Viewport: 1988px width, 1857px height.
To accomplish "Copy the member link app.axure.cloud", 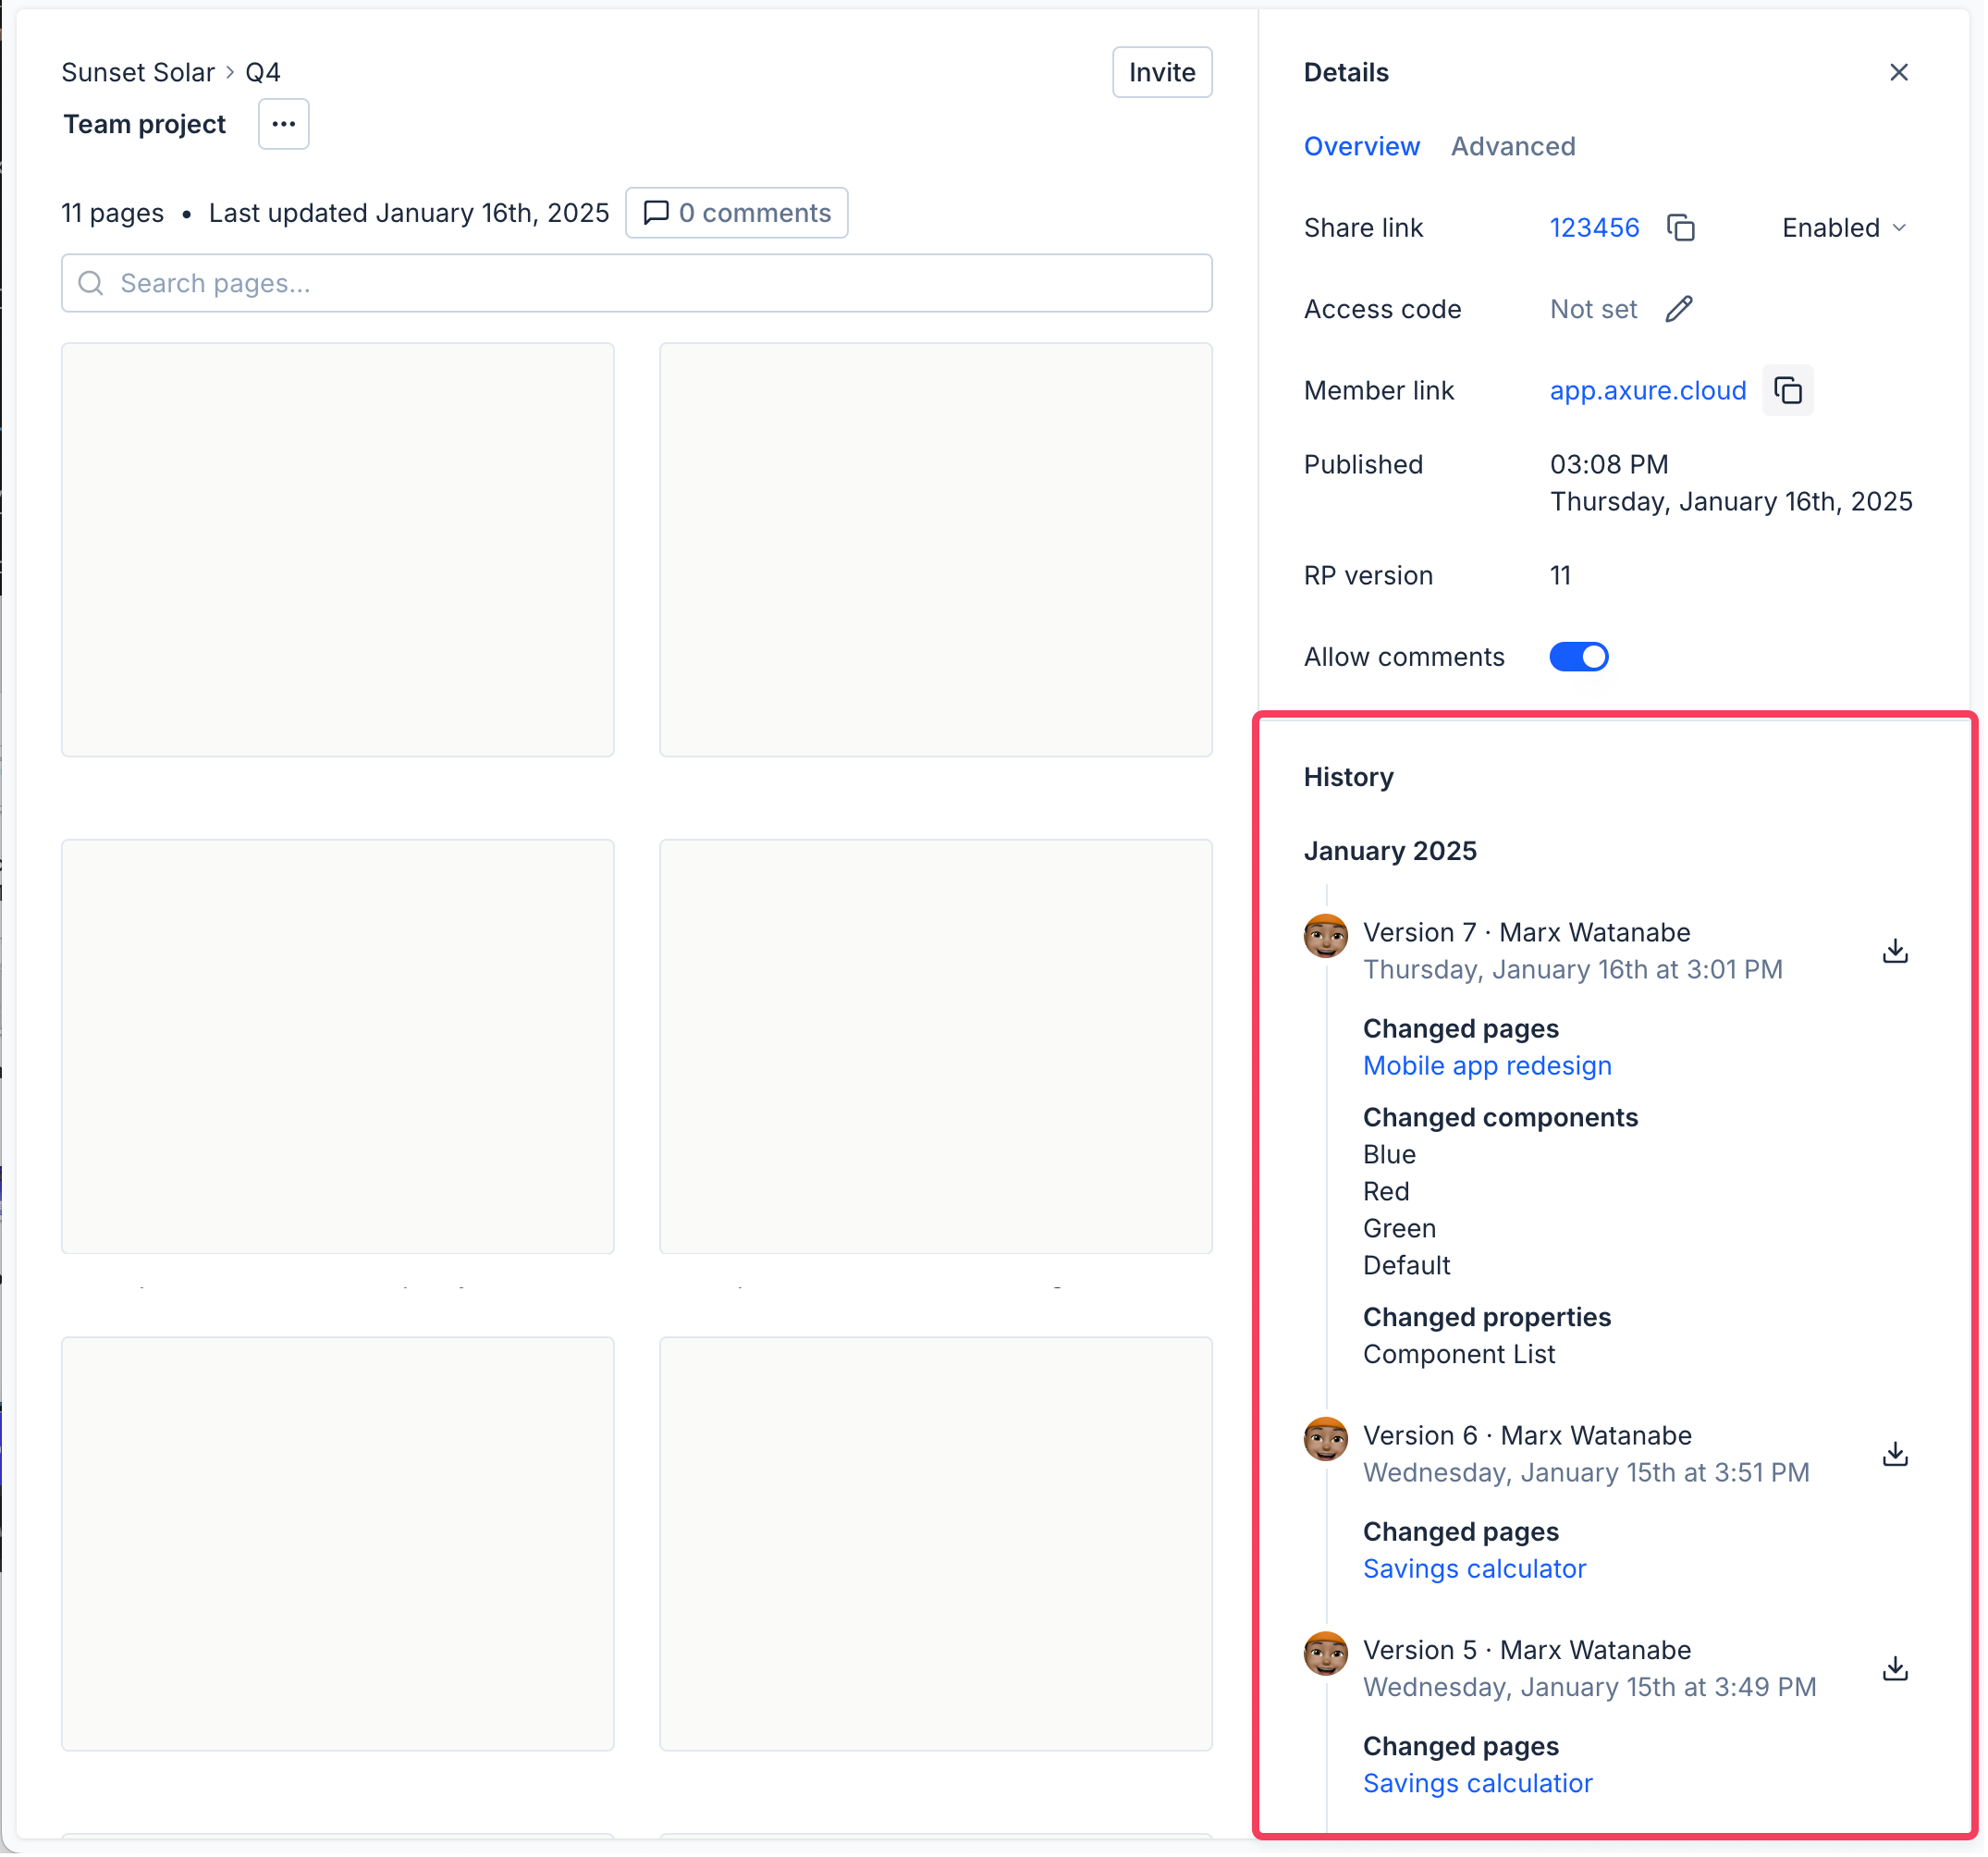I will [1787, 390].
